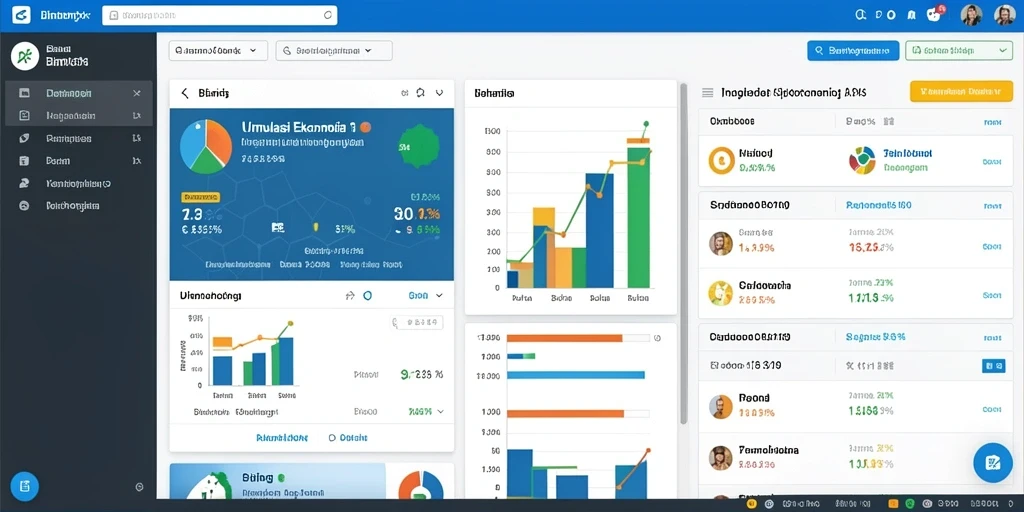Select the third sidebar menu item

click(79, 138)
